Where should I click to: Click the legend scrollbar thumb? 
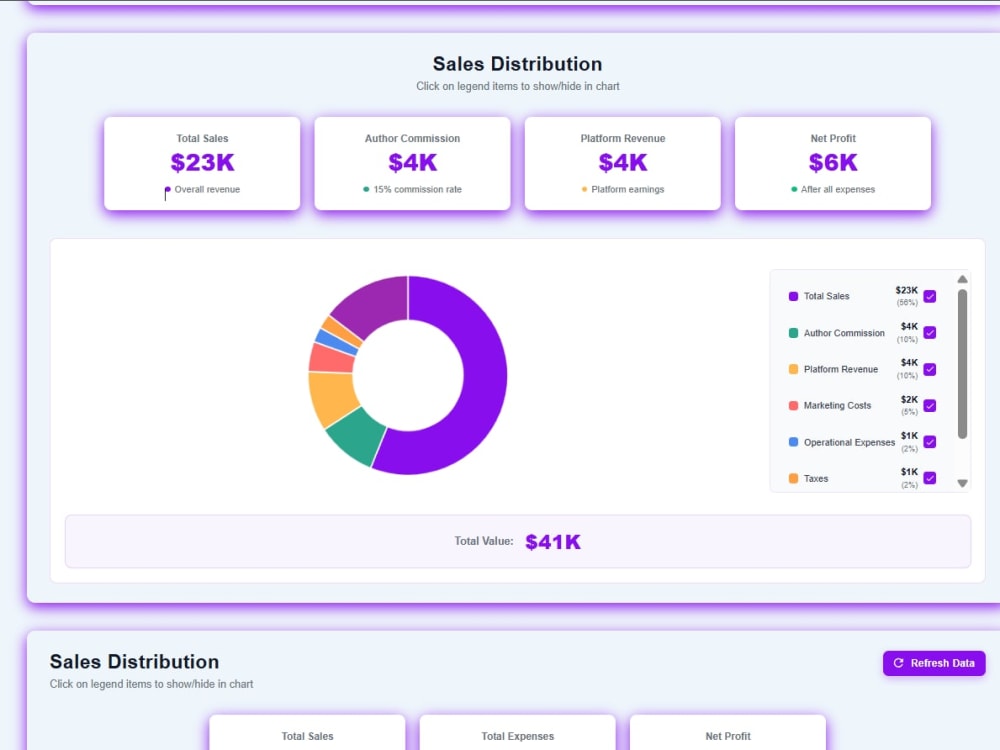point(962,364)
